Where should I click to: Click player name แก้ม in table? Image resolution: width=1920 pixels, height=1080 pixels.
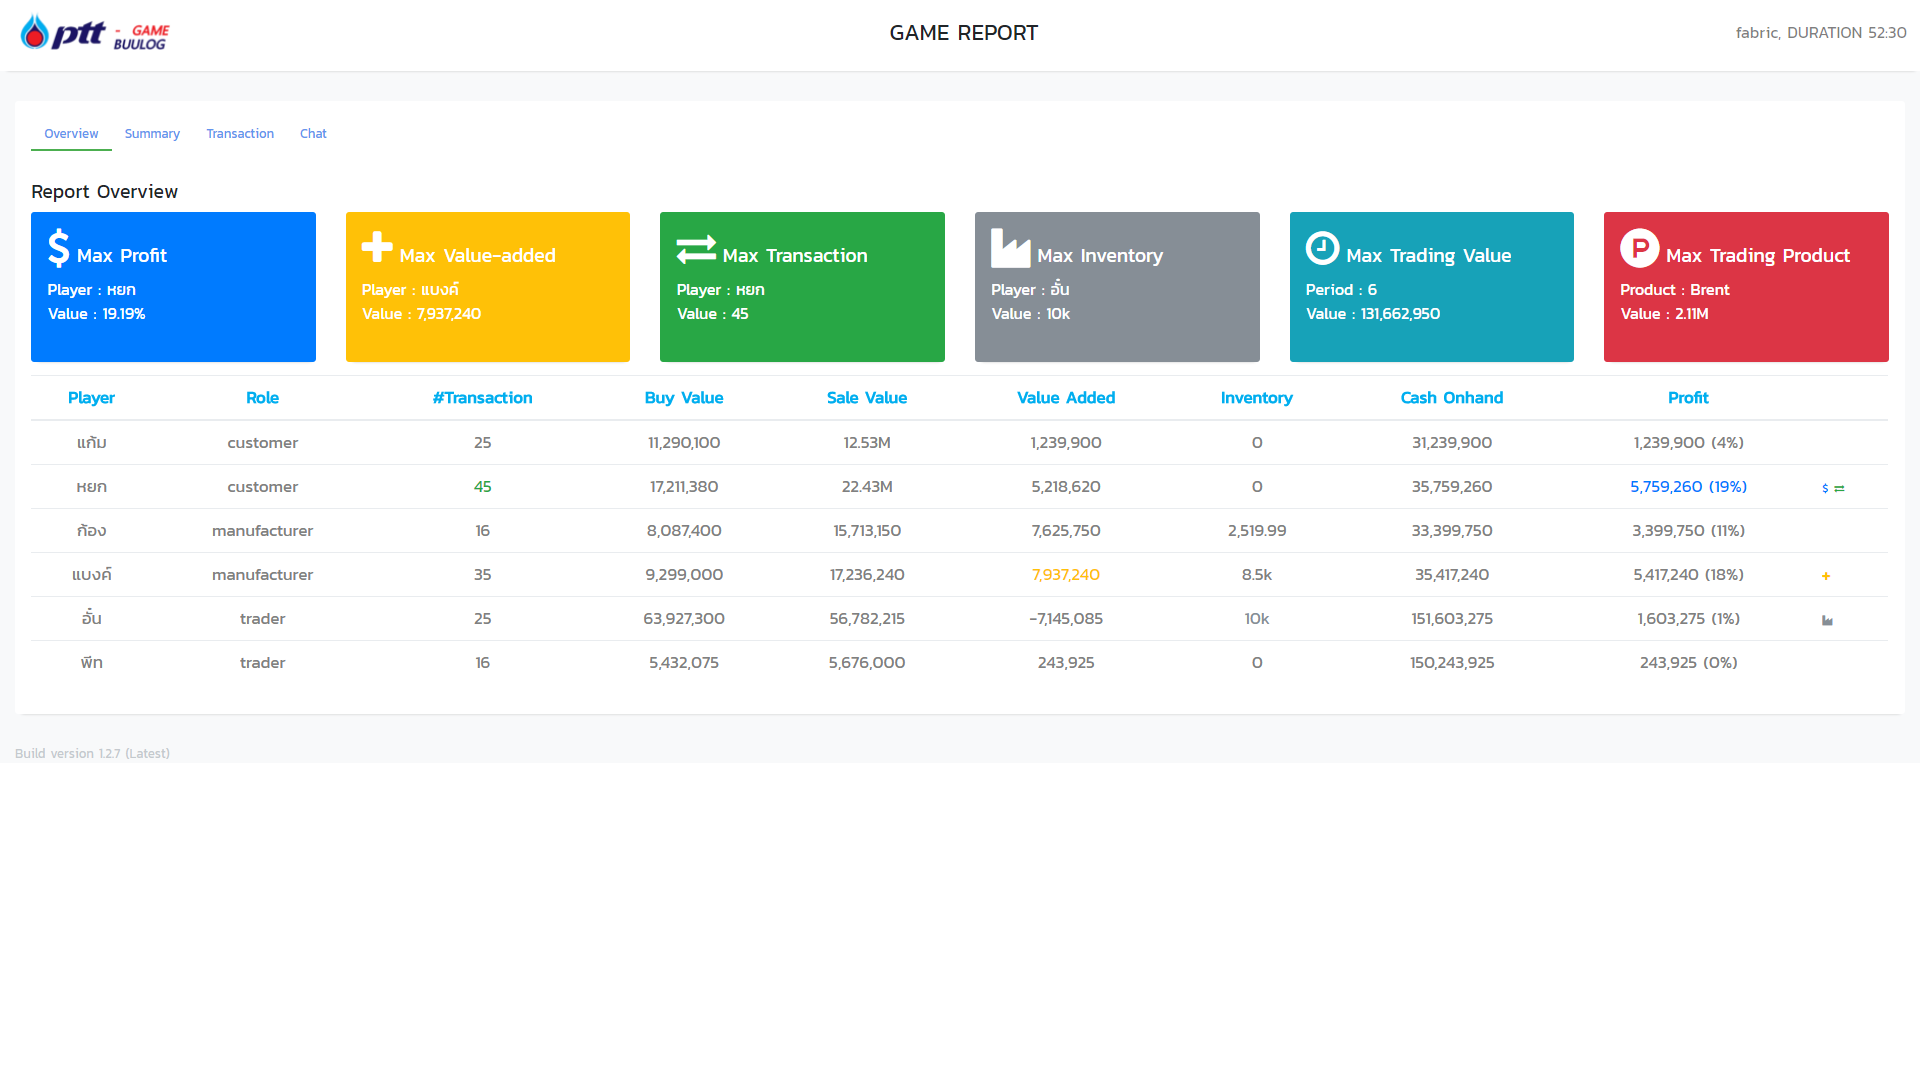[x=91, y=443]
